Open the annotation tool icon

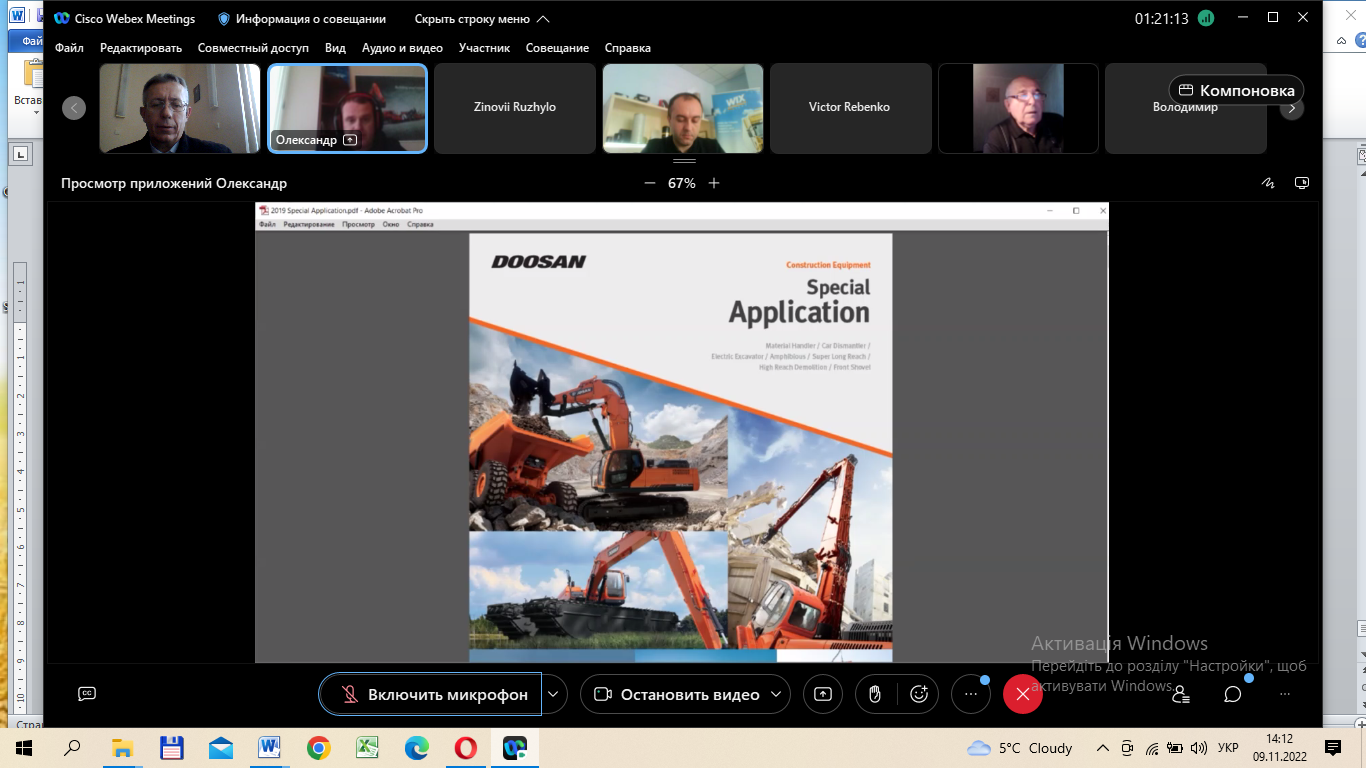(x=1268, y=183)
